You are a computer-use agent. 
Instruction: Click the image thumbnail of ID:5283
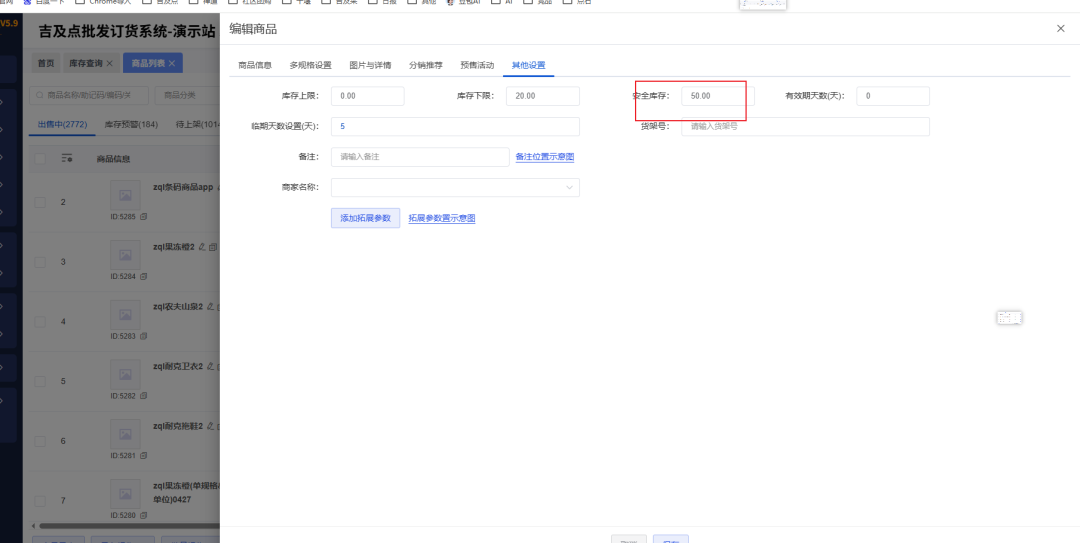tap(125, 315)
